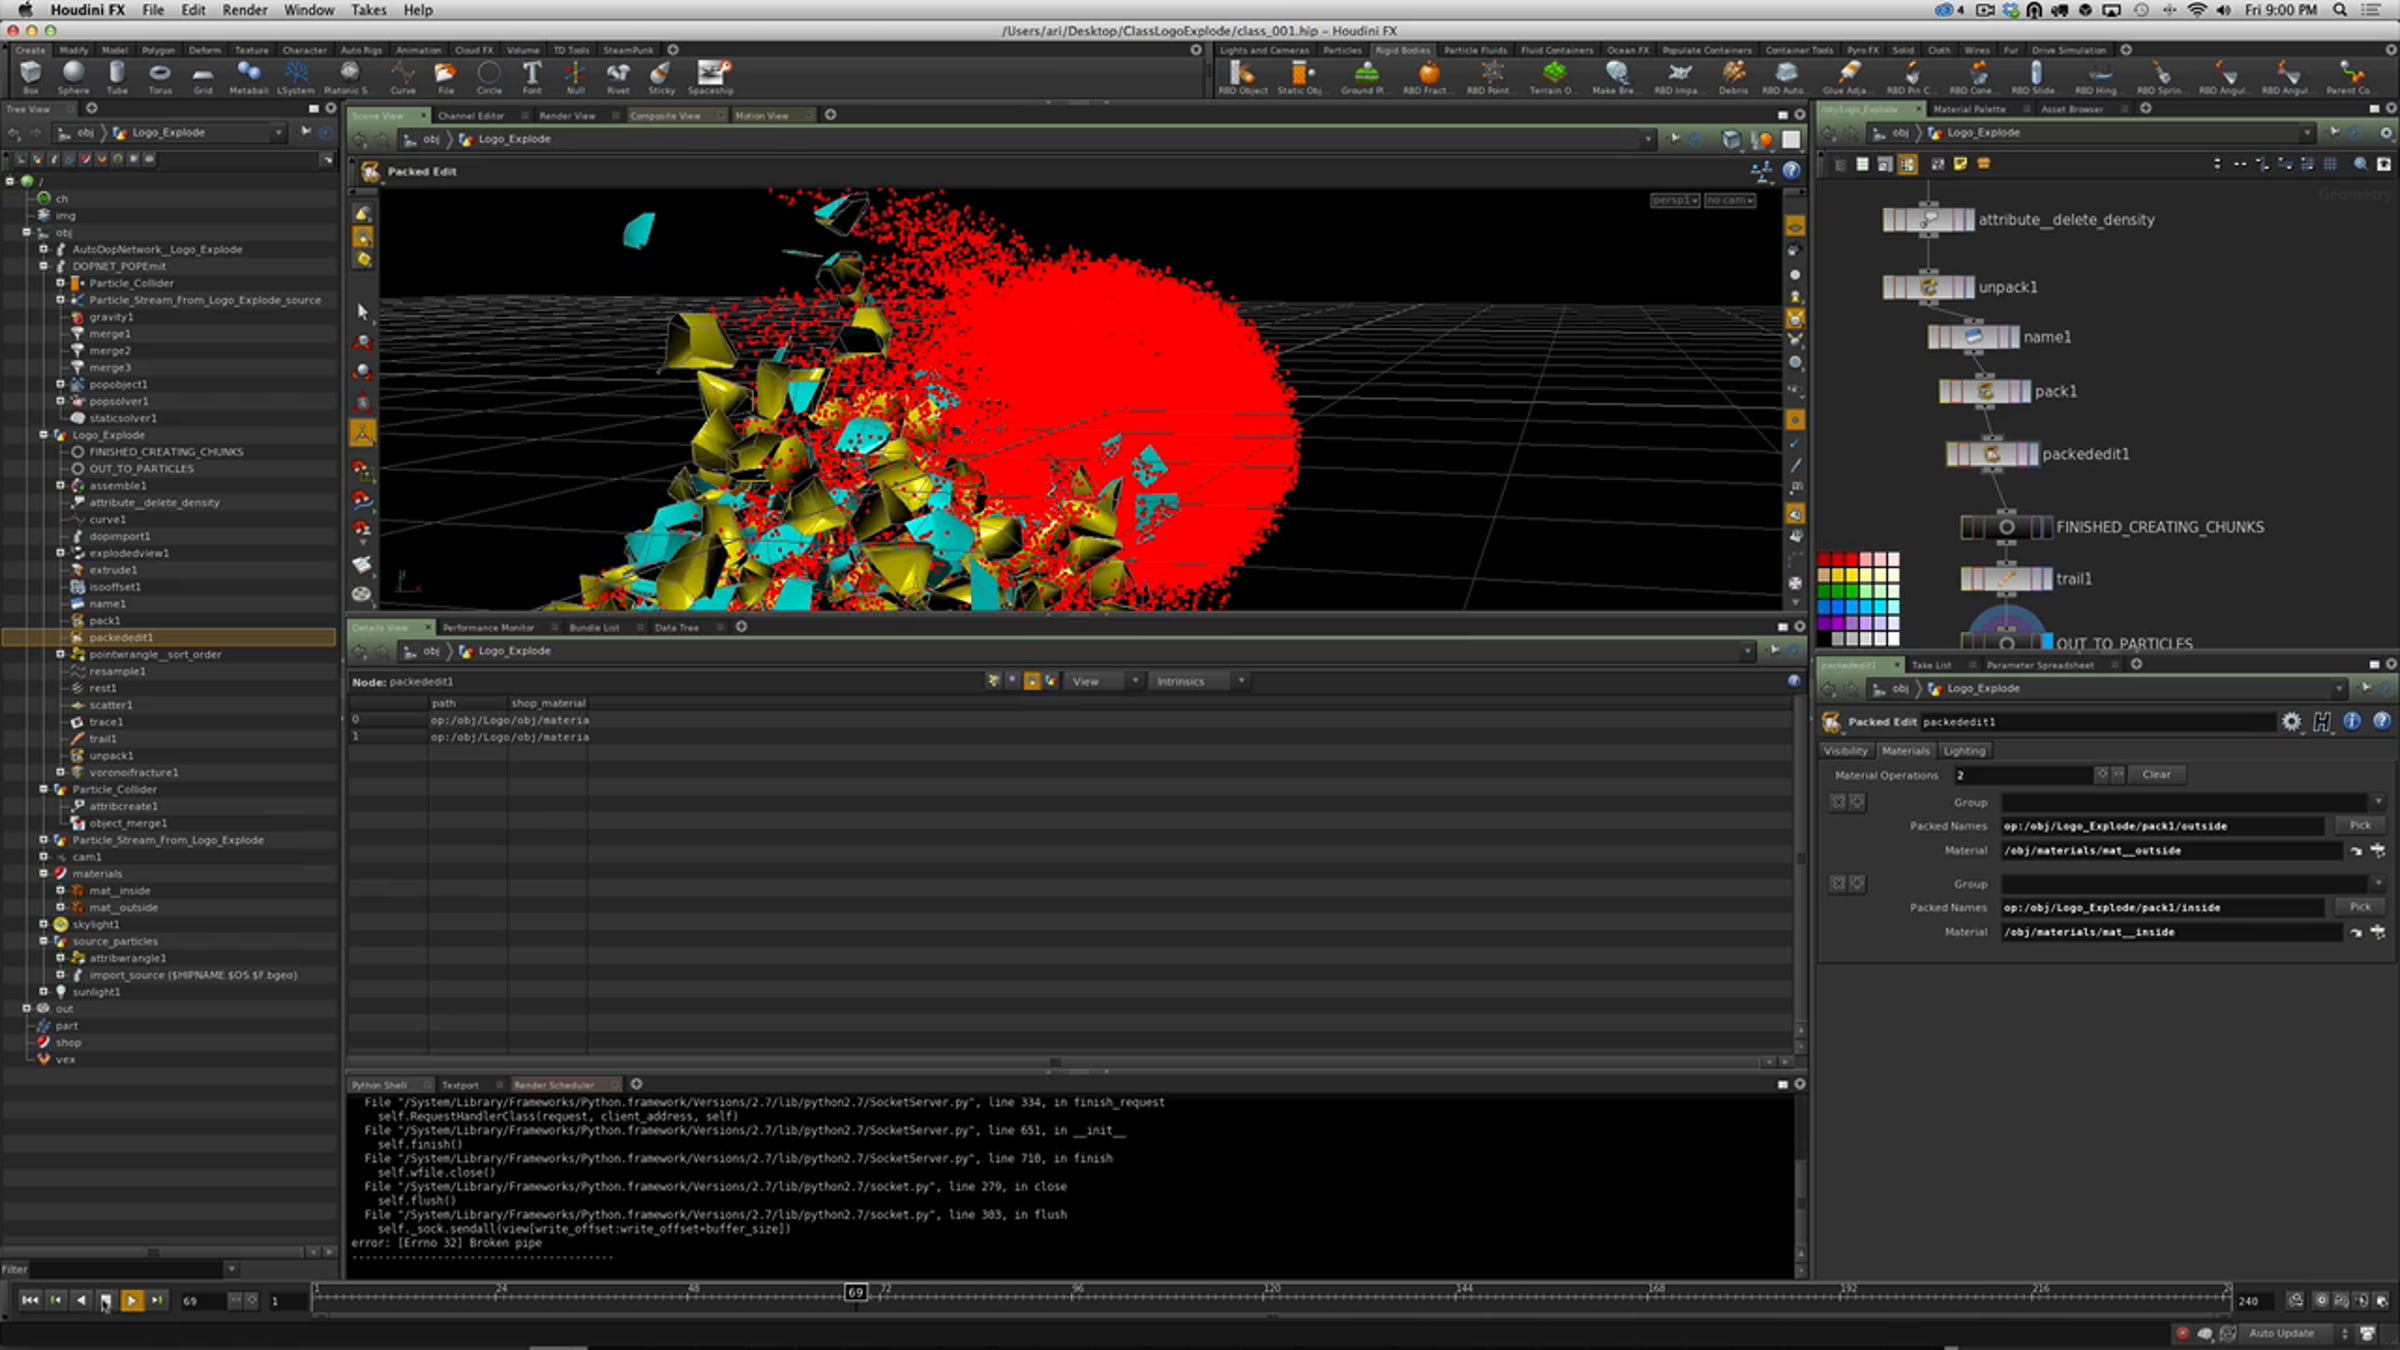Image resolution: width=2400 pixels, height=1350 pixels.
Task: Open the Takes menu
Action: click(368, 10)
